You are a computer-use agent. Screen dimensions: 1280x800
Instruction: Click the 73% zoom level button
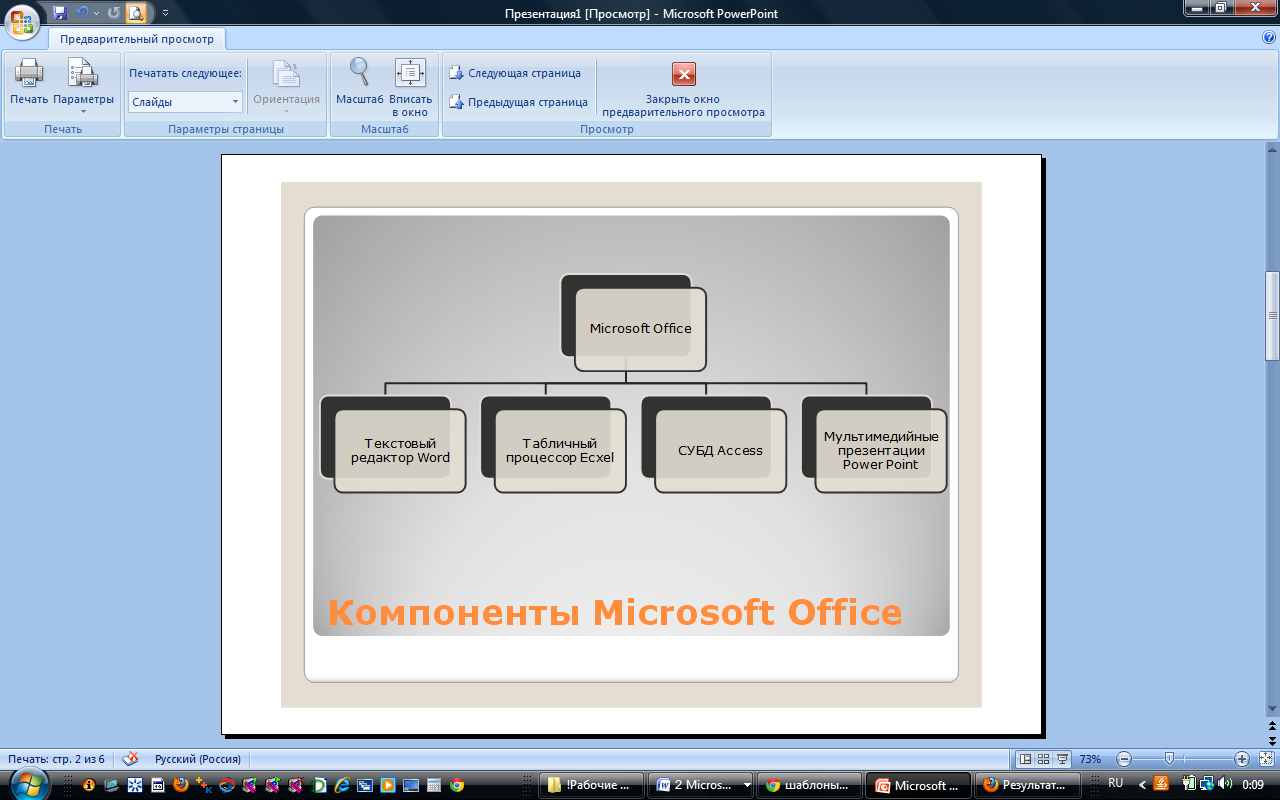coord(1090,759)
